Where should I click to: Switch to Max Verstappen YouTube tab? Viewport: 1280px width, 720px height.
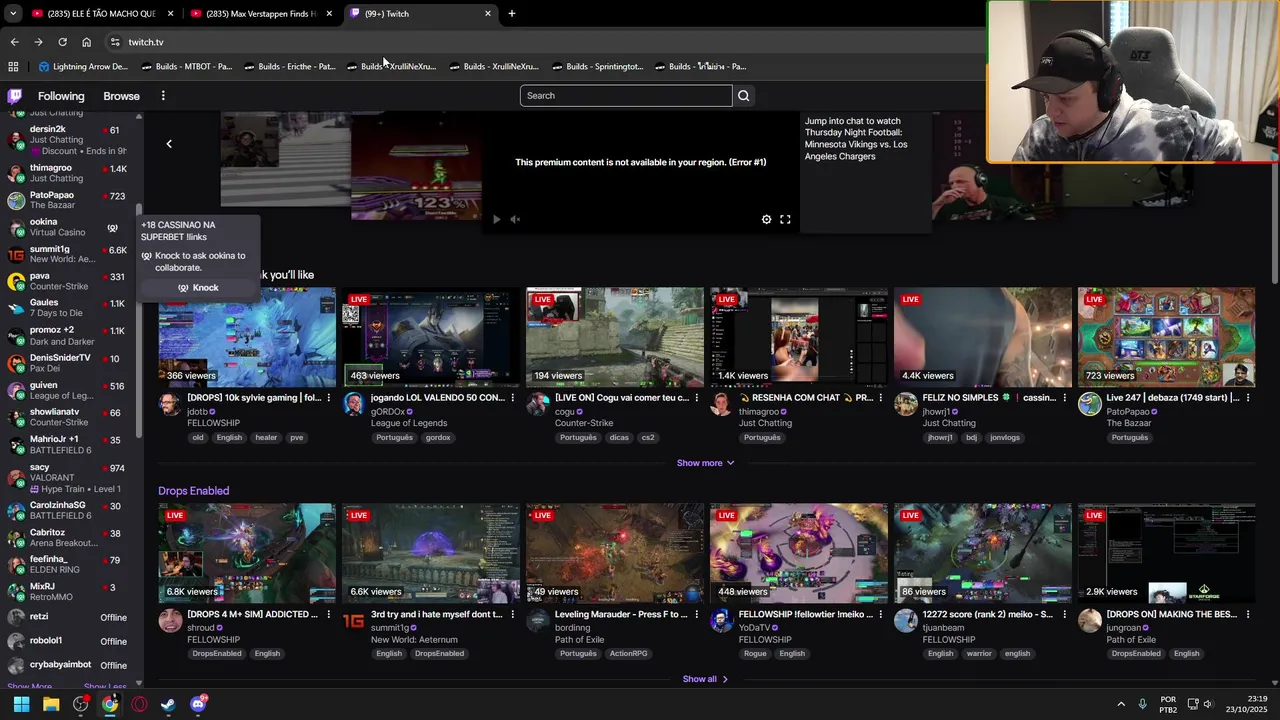(x=260, y=14)
